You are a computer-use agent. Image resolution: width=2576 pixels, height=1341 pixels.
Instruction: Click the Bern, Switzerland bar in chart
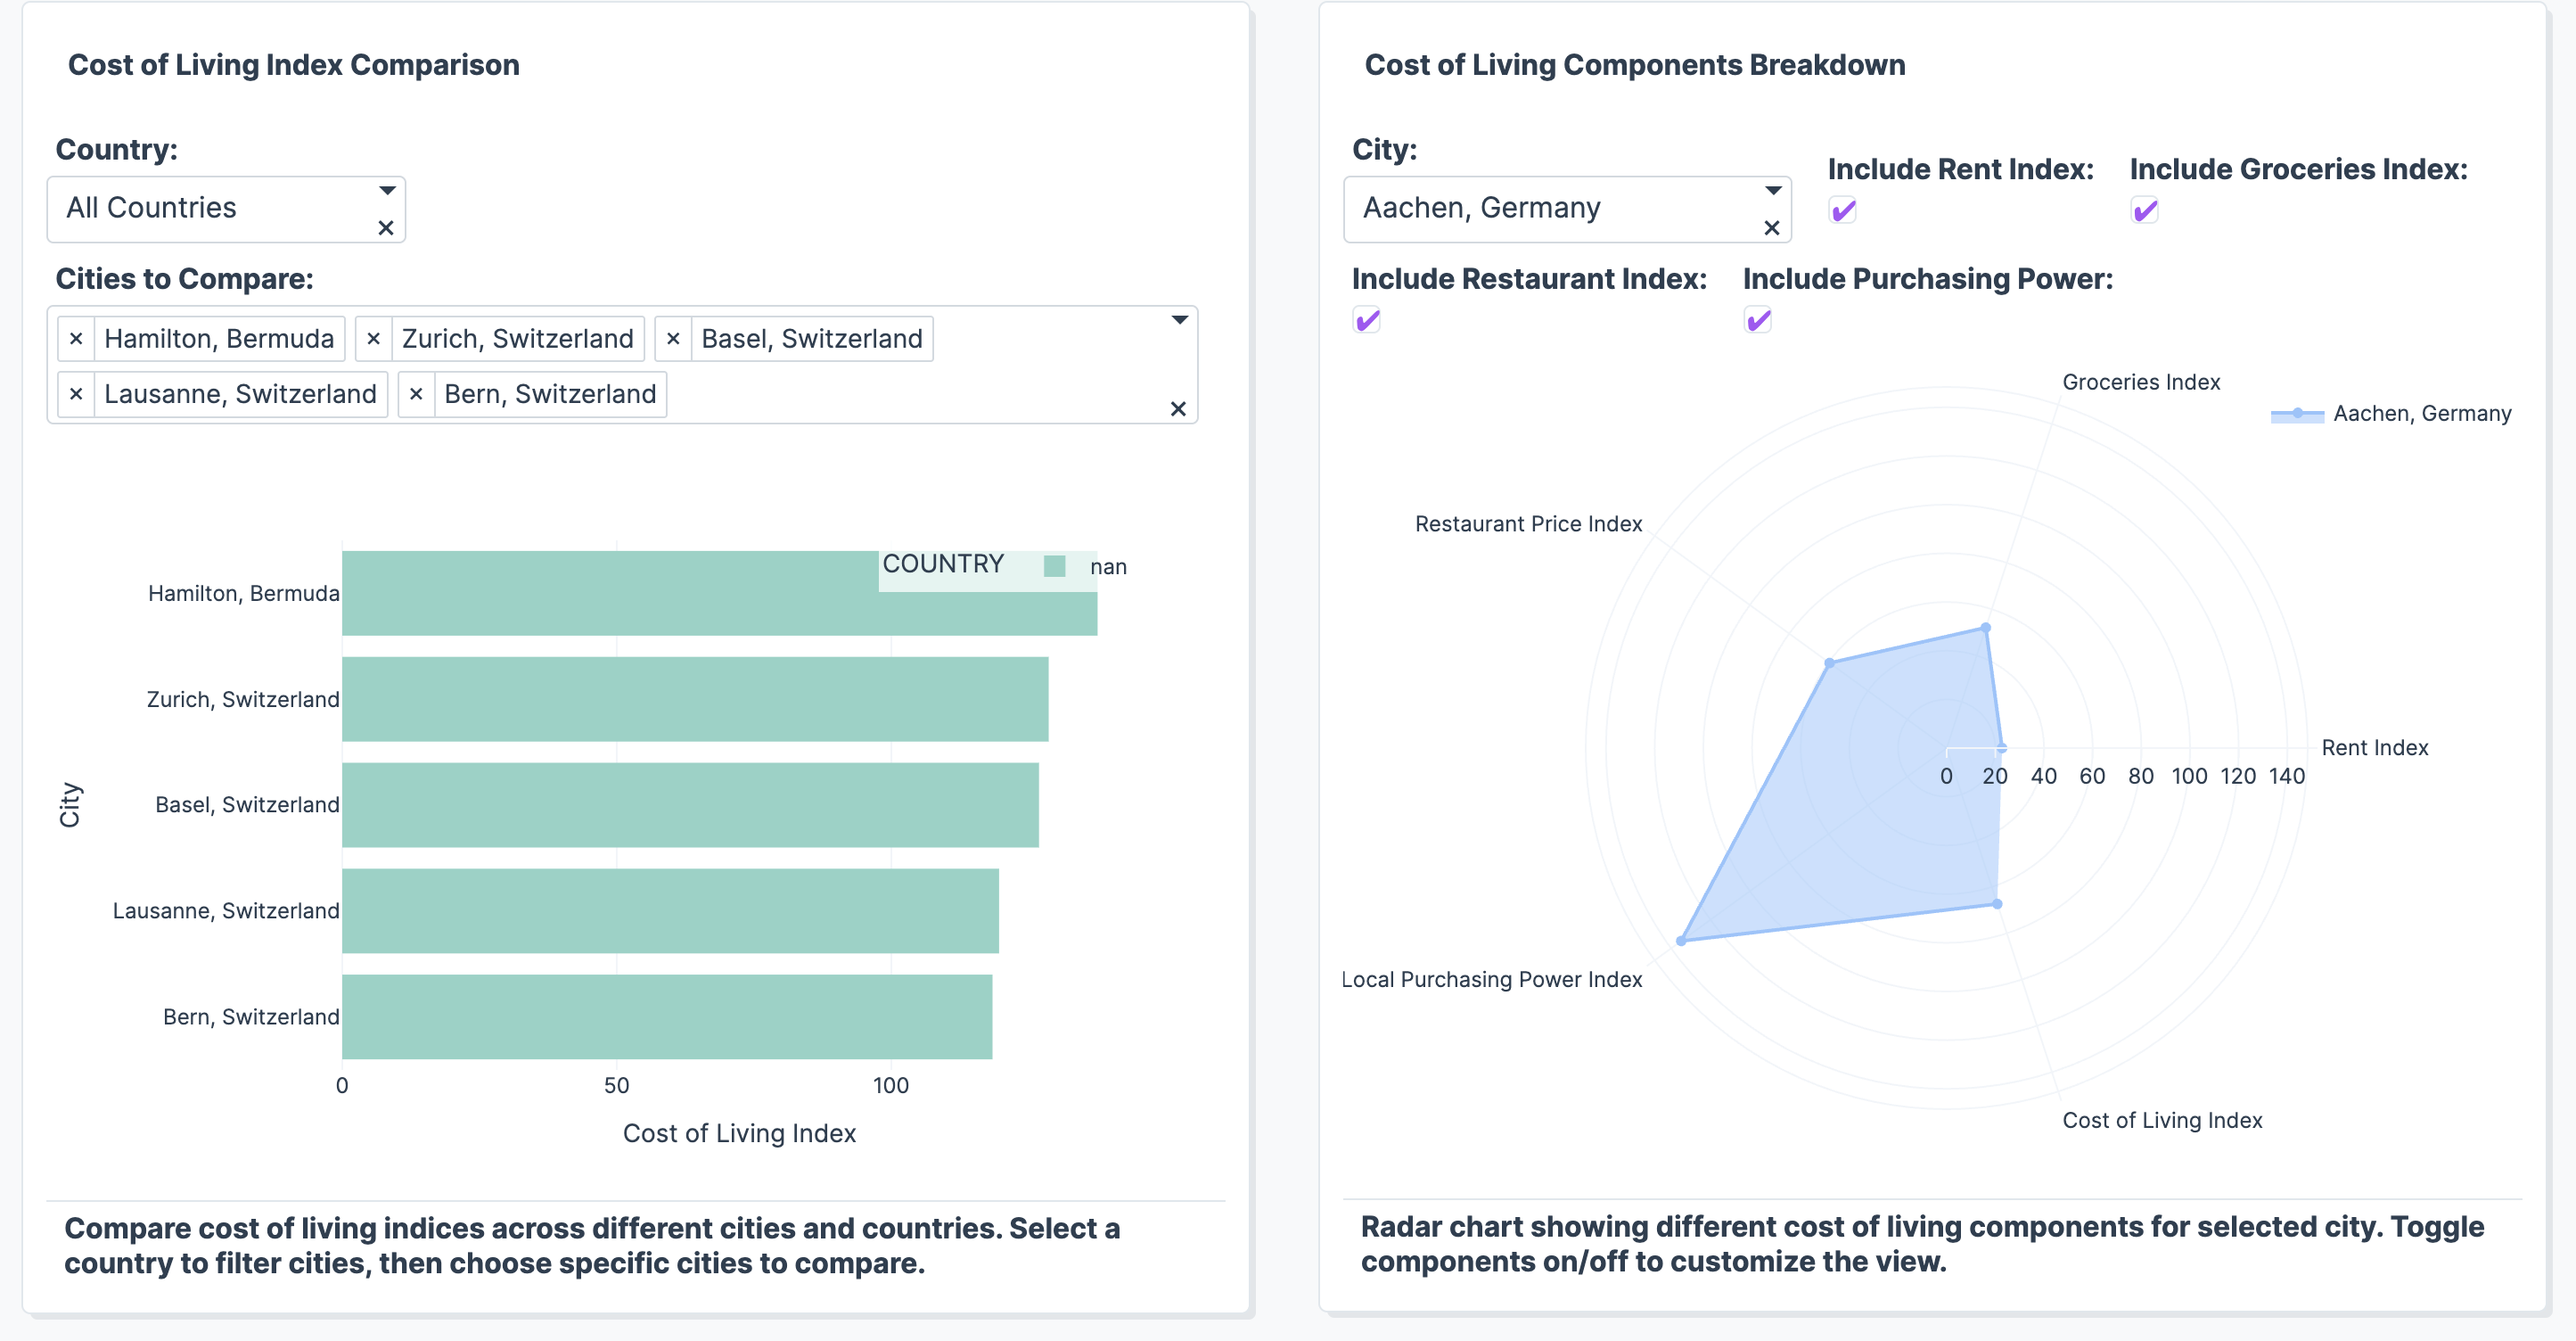coord(666,1016)
